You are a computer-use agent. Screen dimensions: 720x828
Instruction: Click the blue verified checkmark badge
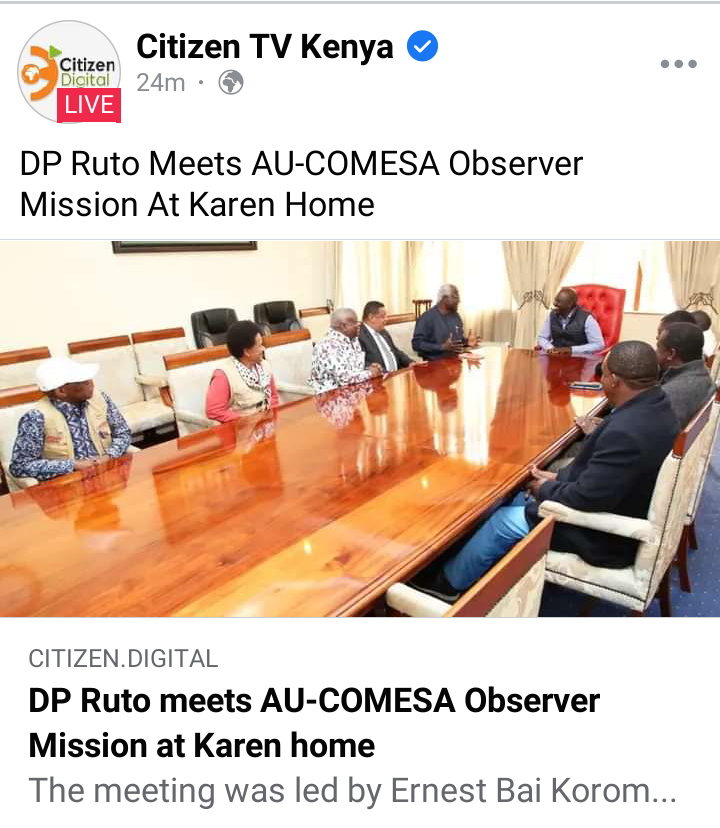tap(422, 46)
